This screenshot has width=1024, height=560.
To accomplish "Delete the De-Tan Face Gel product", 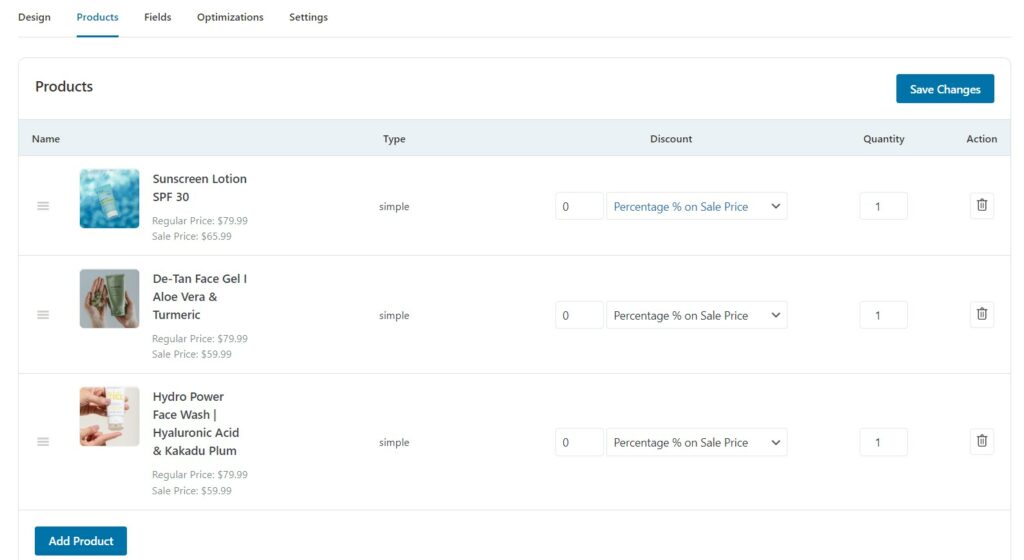I will pos(982,315).
